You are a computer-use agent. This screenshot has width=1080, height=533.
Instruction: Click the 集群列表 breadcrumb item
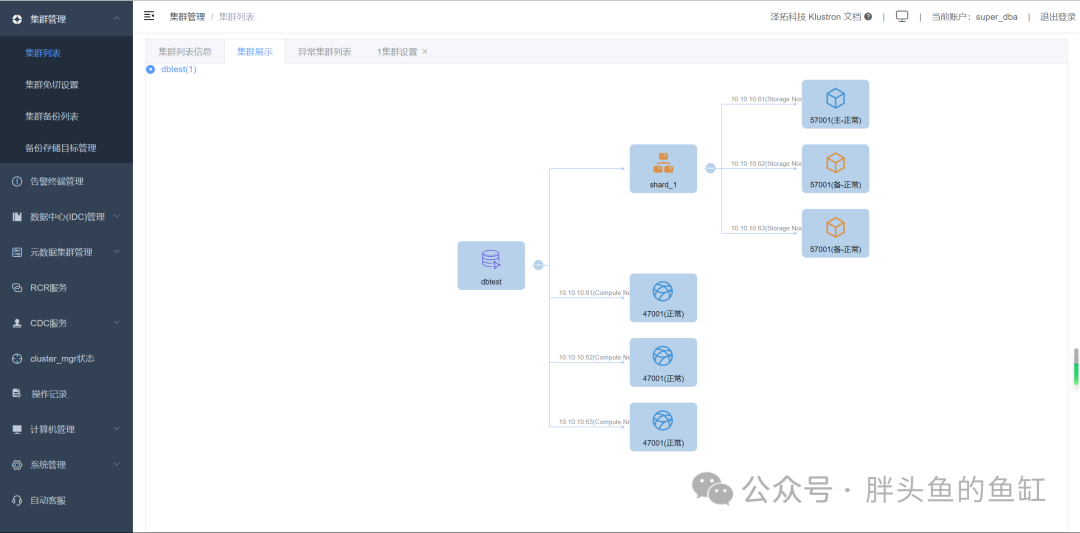point(236,17)
